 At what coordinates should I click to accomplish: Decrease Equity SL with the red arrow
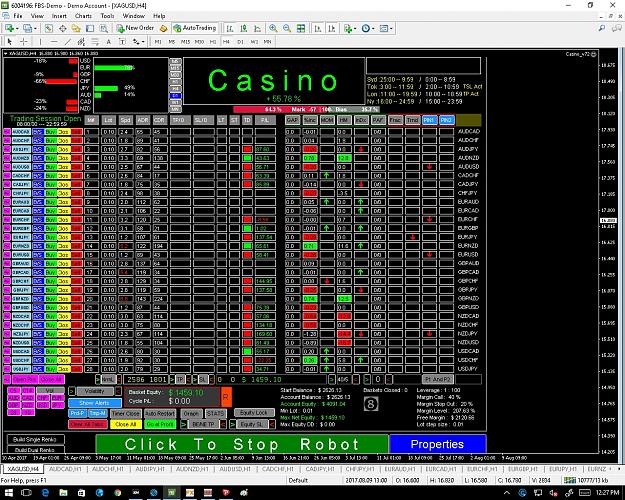click(x=272, y=424)
